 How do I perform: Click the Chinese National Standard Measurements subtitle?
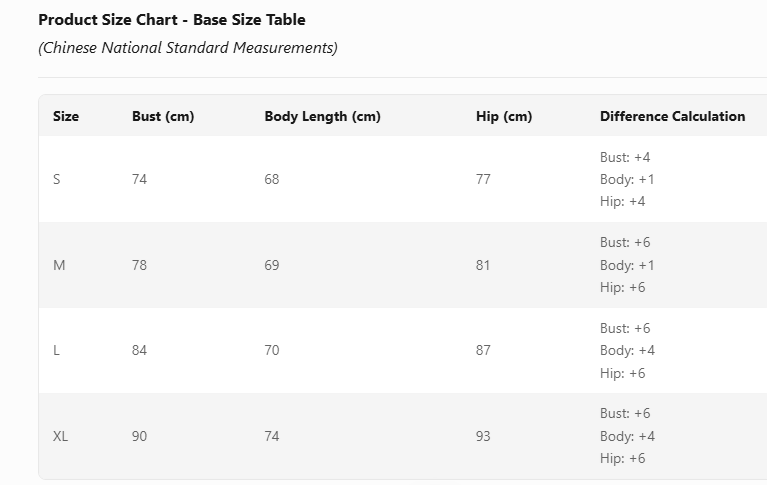[x=188, y=47]
